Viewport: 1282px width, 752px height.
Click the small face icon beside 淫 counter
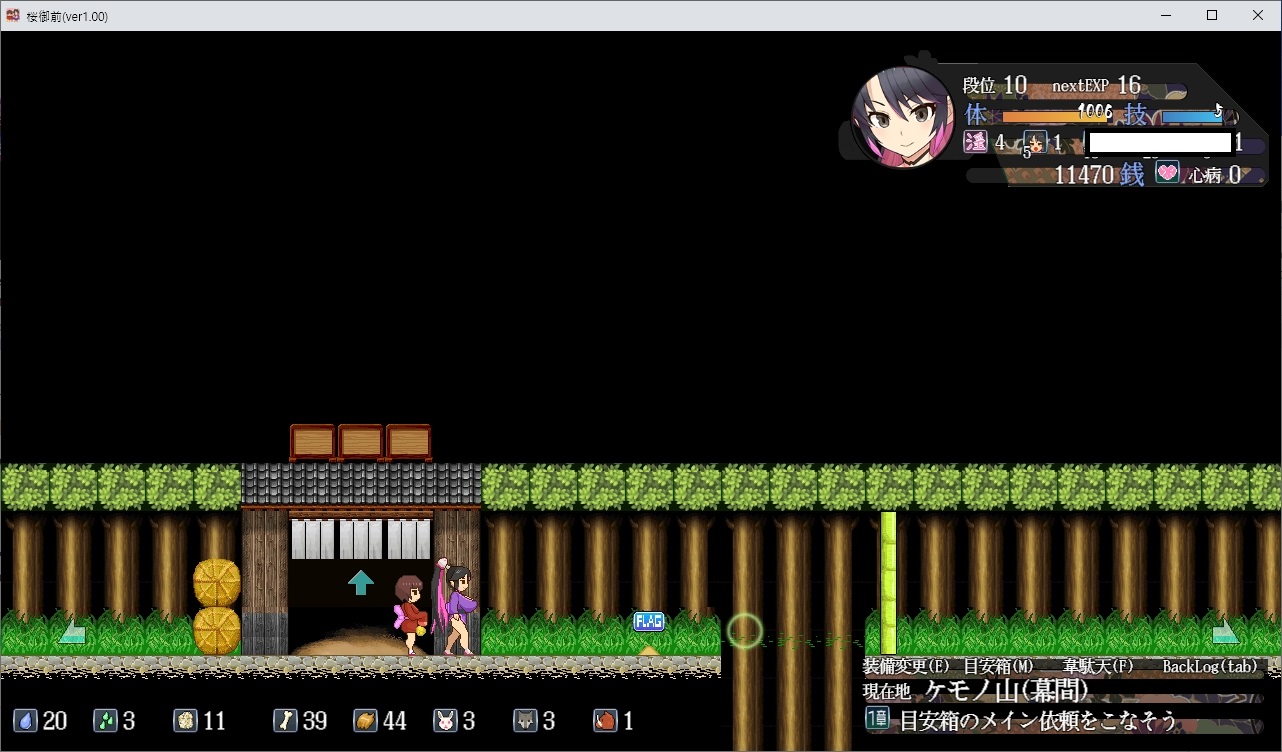pos(1035,143)
